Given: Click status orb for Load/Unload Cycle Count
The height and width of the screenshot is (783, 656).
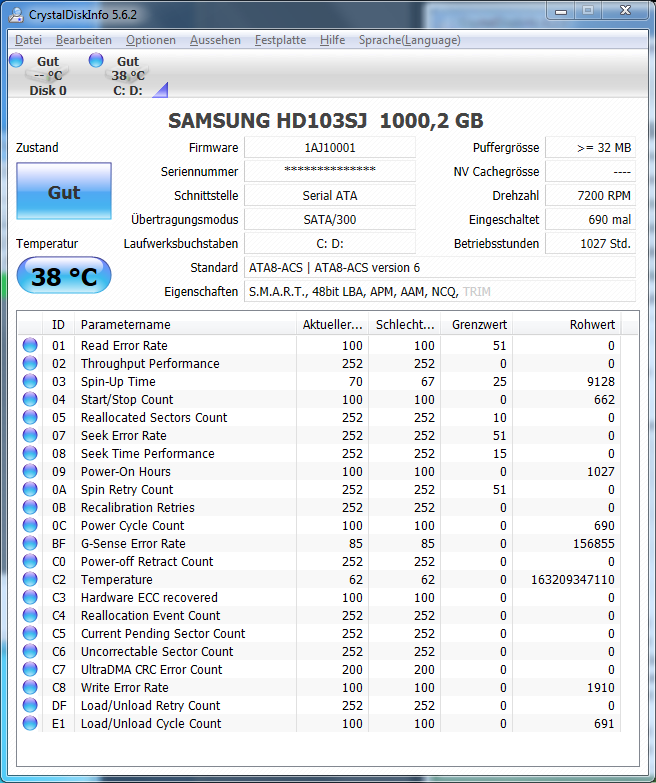Looking at the screenshot, I should click(x=30, y=723).
